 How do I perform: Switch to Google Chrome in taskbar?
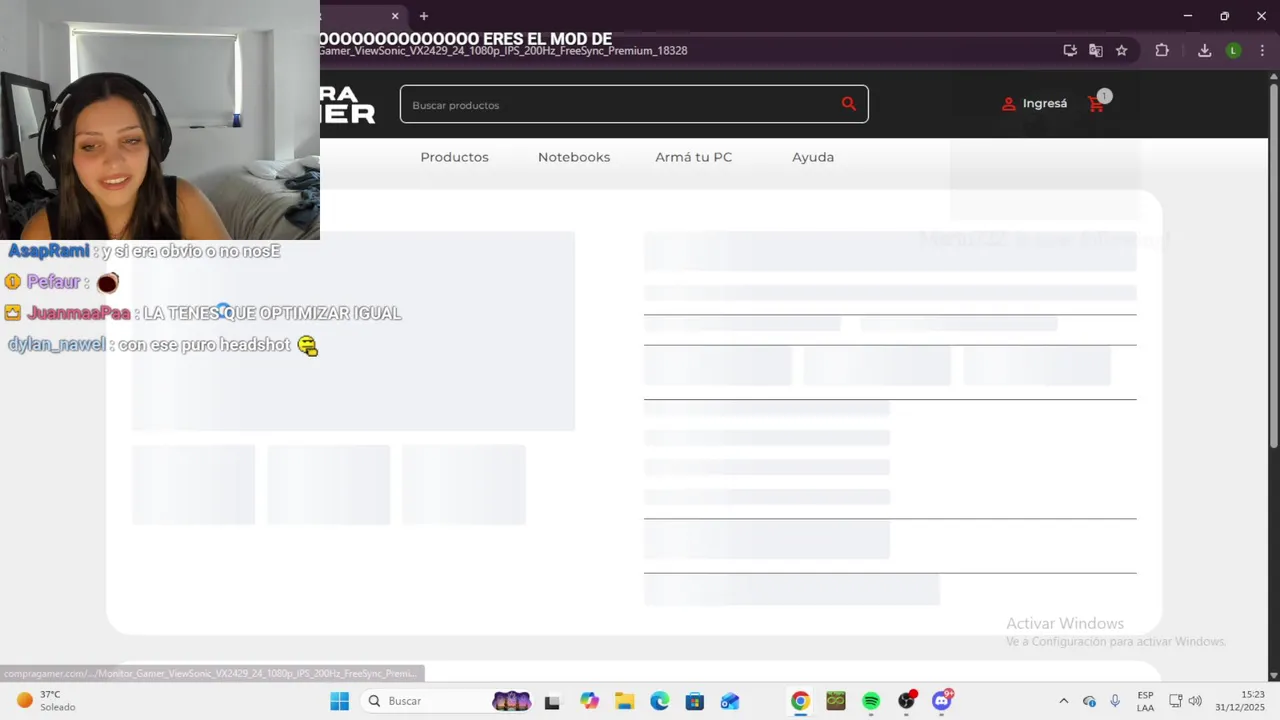pyautogui.click(x=800, y=701)
